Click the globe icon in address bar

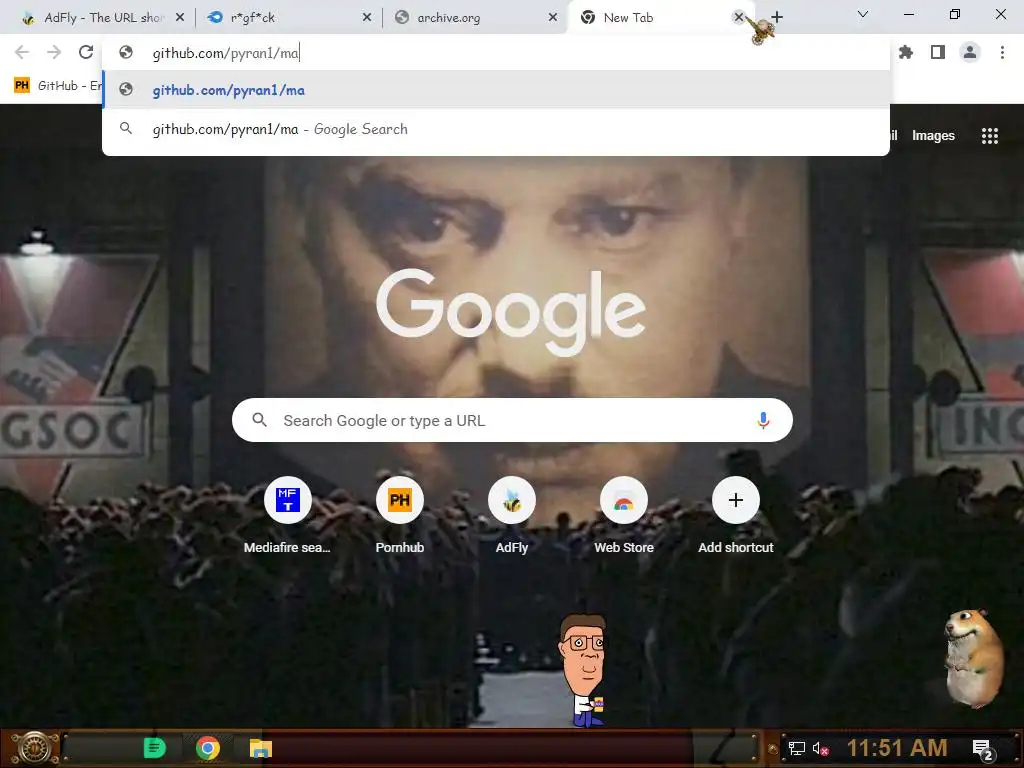126,52
